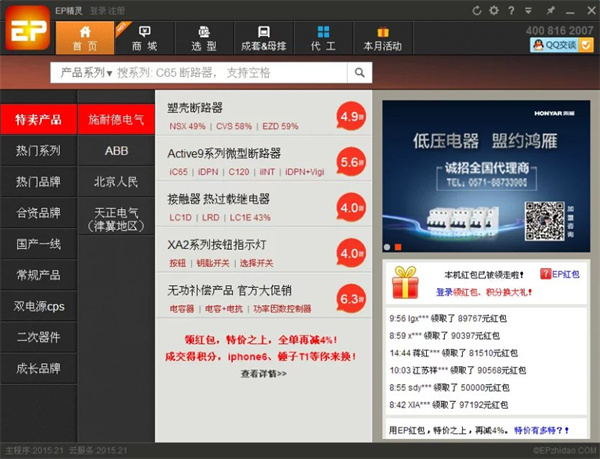Open Active9系列微型断路器 heading
The height and width of the screenshot is (459, 600).
(x=224, y=153)
